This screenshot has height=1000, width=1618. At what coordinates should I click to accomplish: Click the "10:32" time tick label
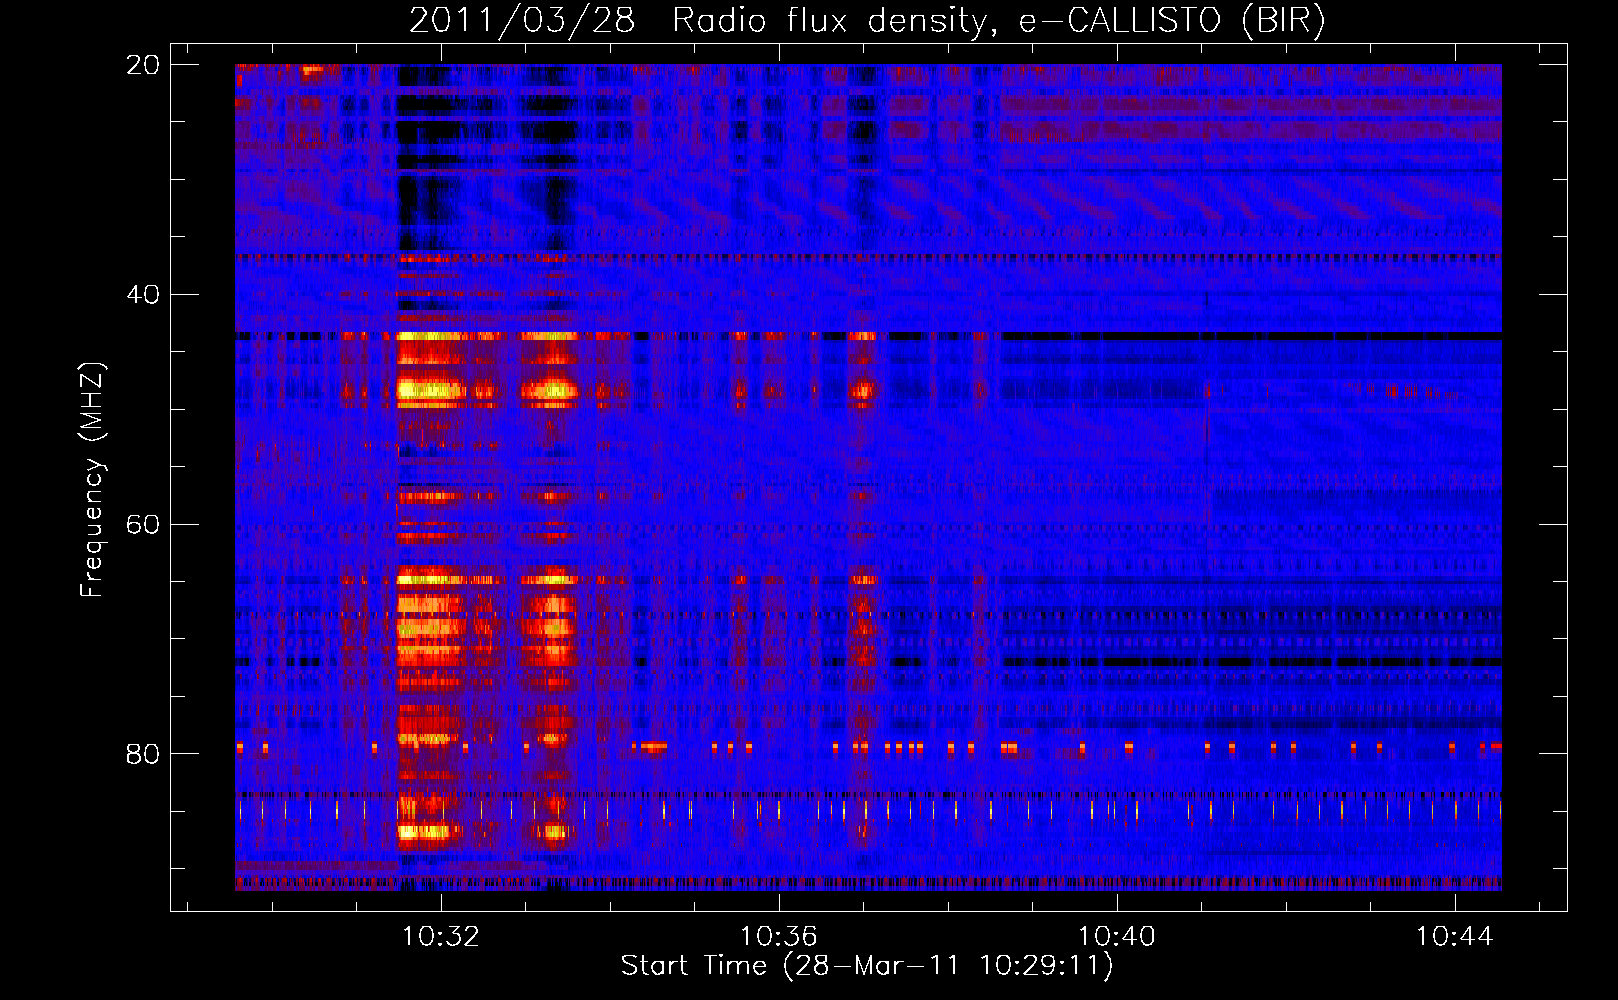point(441,936)
